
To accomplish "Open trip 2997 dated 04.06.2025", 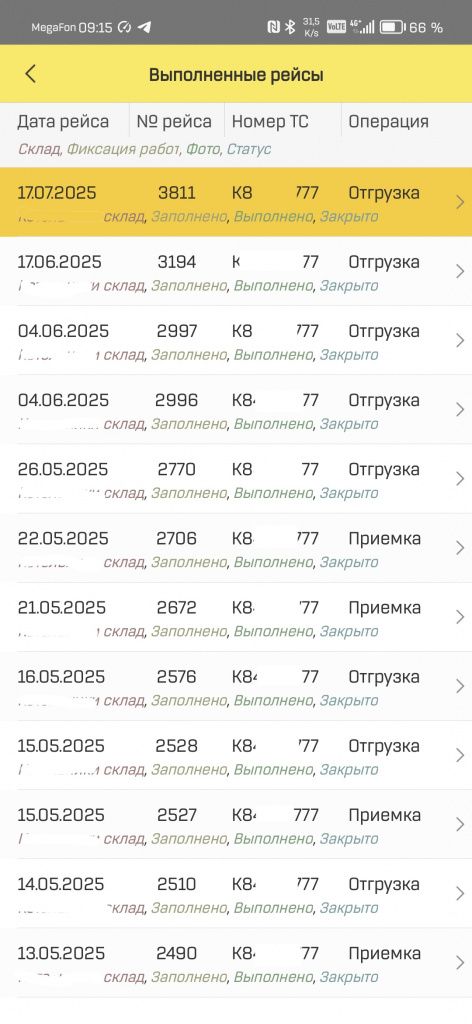I will point(236,340).
